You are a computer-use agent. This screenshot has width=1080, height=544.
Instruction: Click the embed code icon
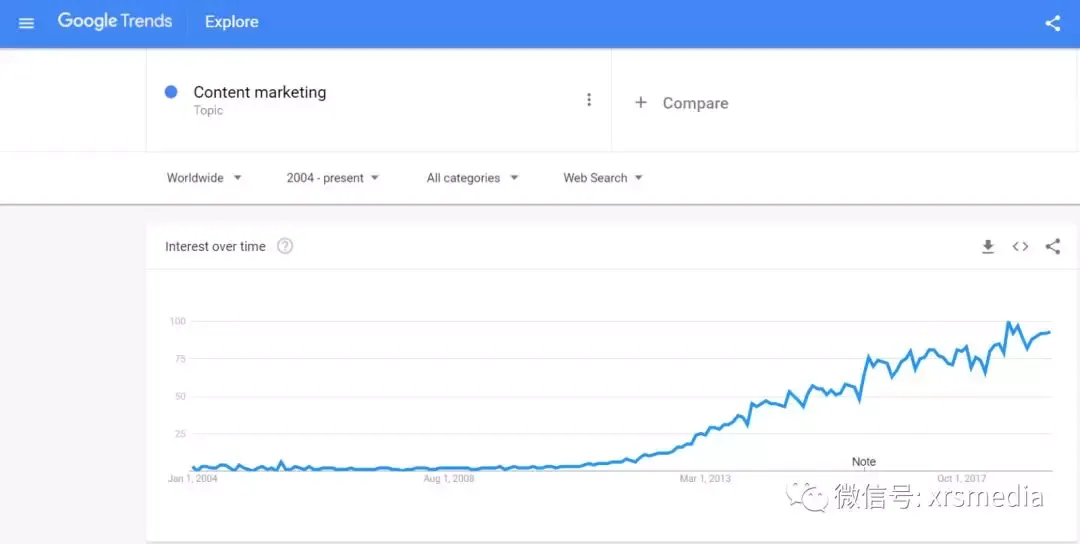point(1020,247)
